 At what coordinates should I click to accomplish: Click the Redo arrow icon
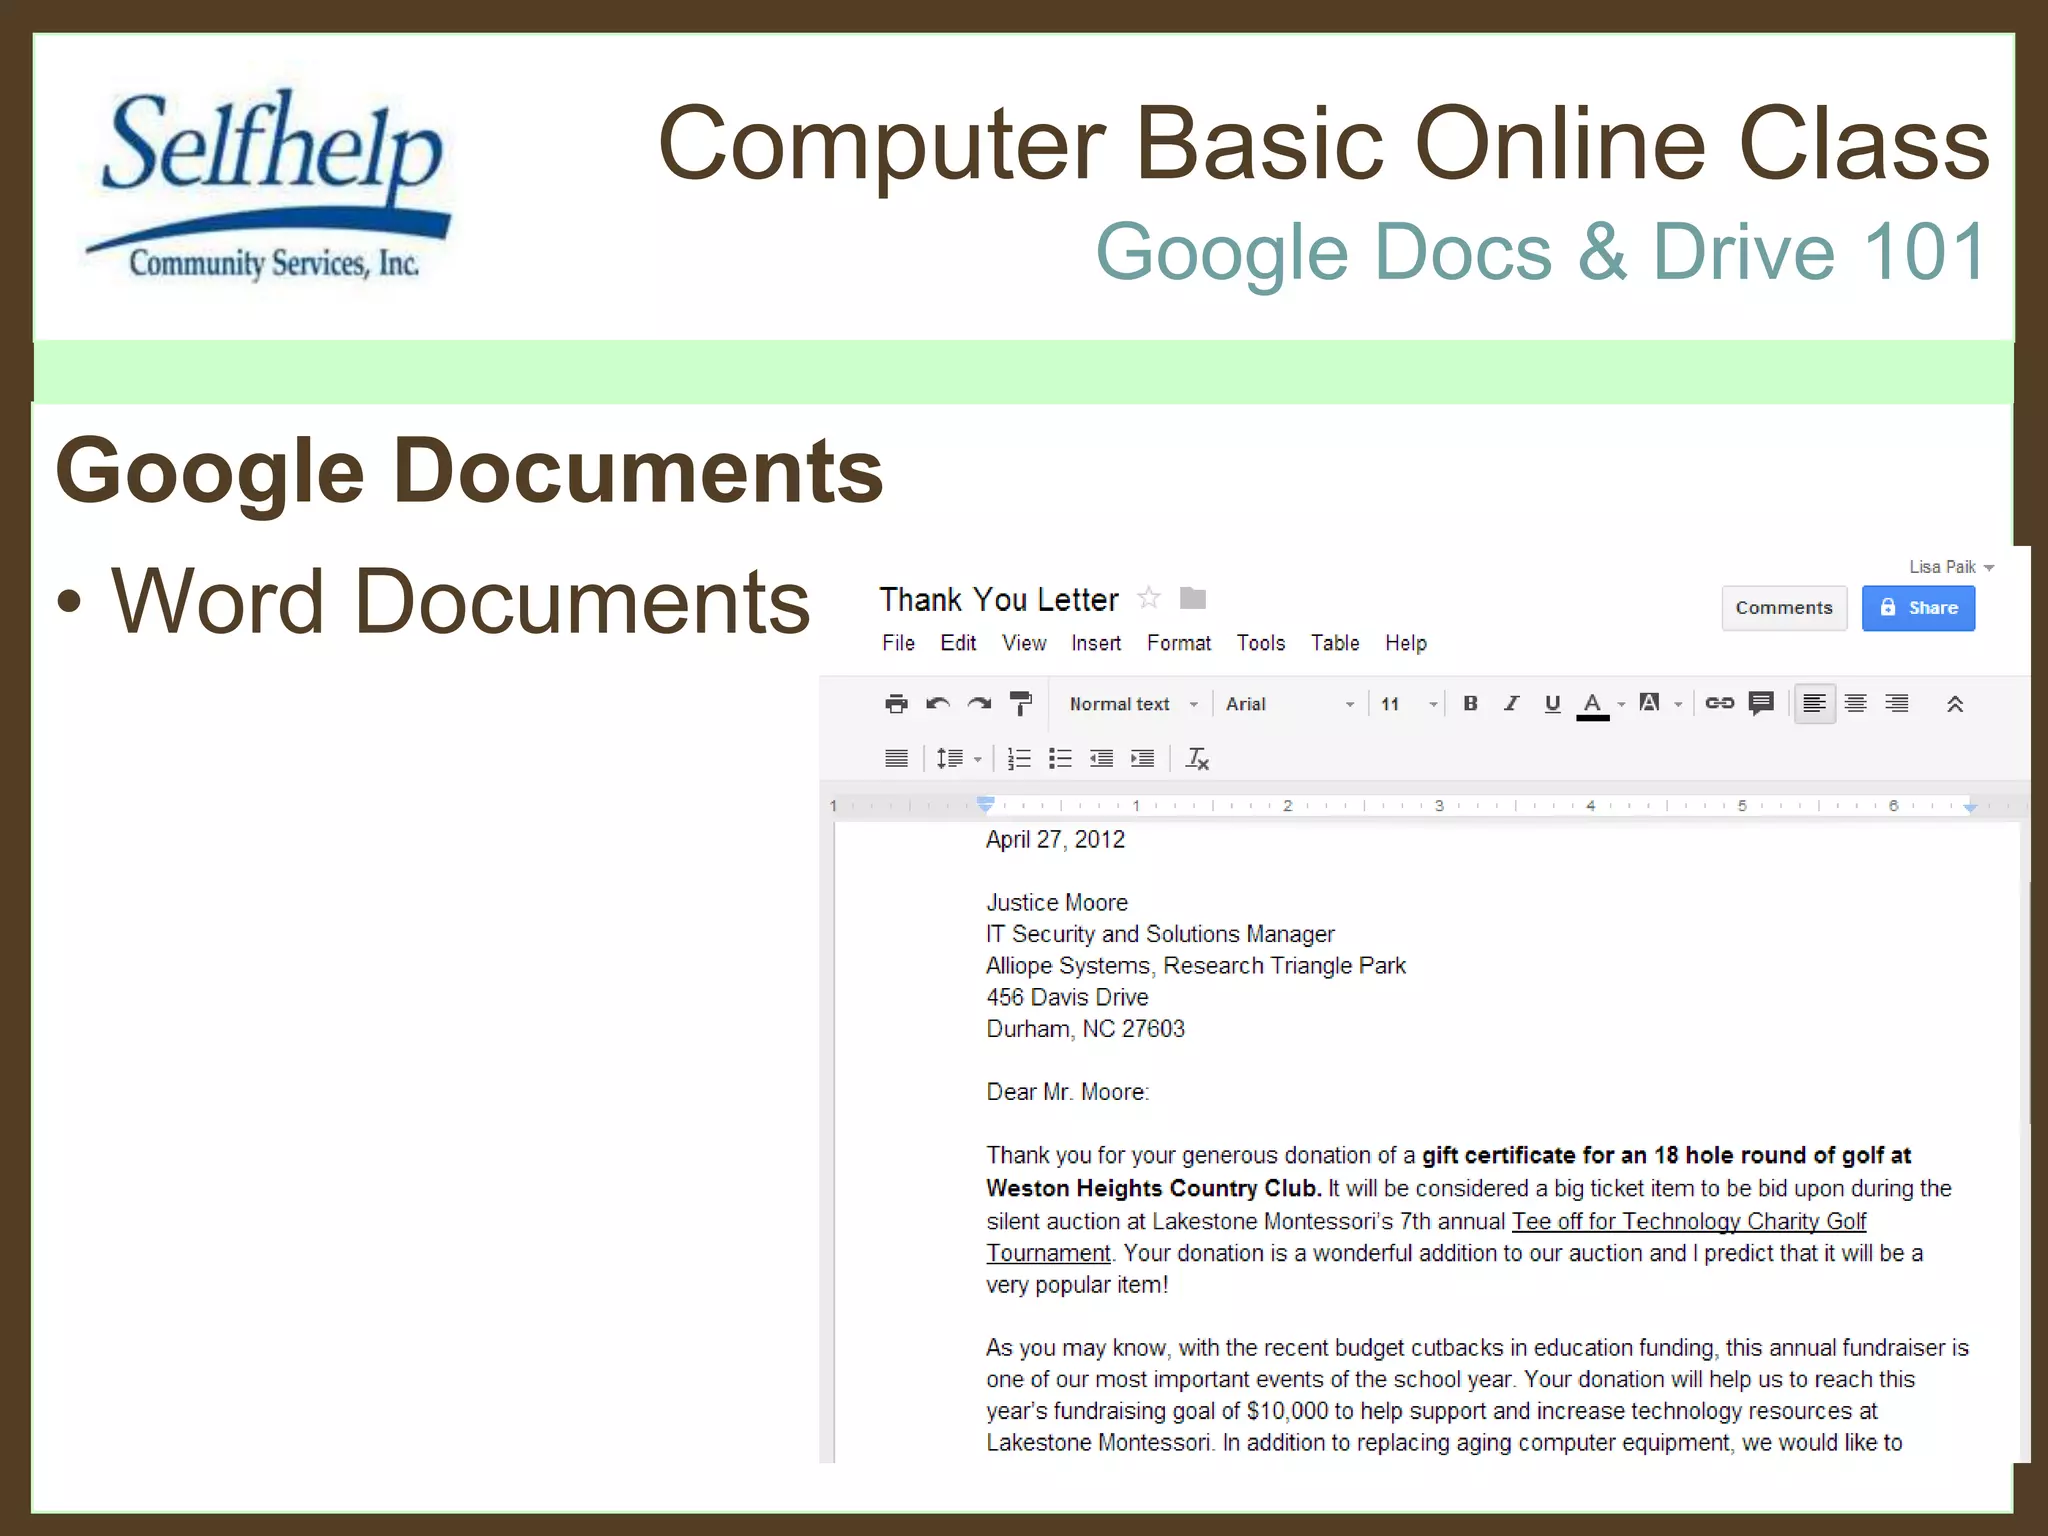pos(979,704)
